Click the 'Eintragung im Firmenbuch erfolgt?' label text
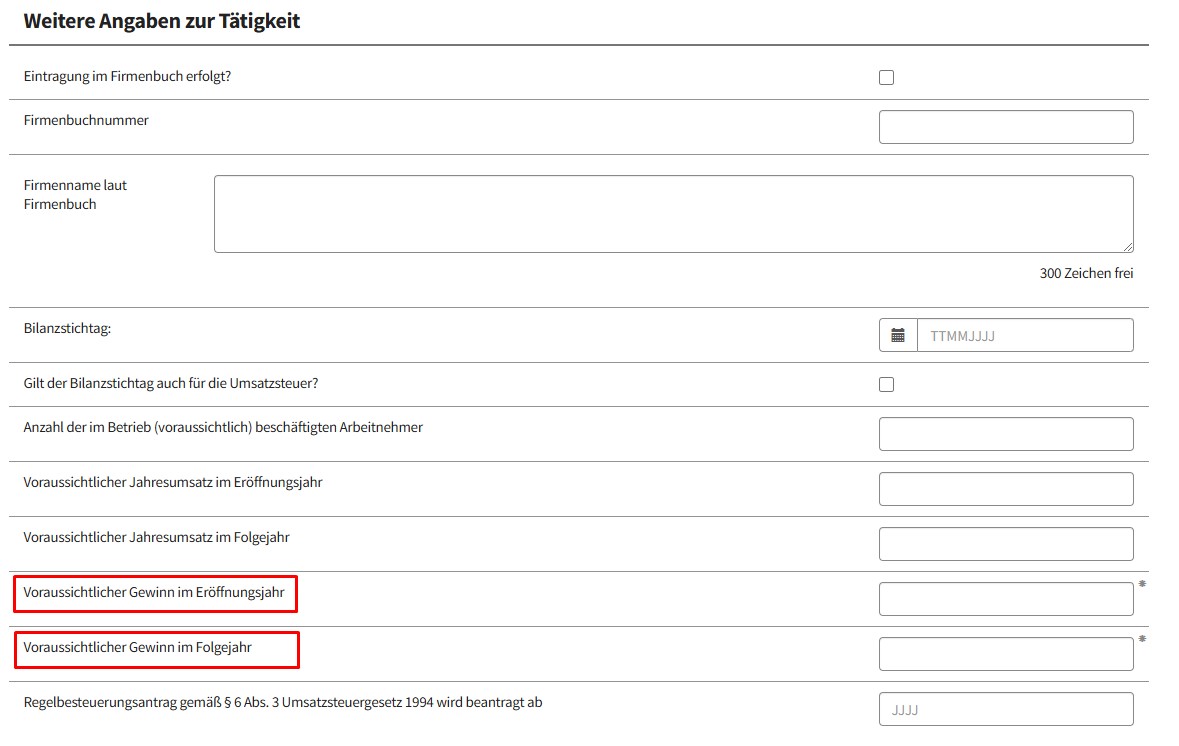 tap(127, 76)
